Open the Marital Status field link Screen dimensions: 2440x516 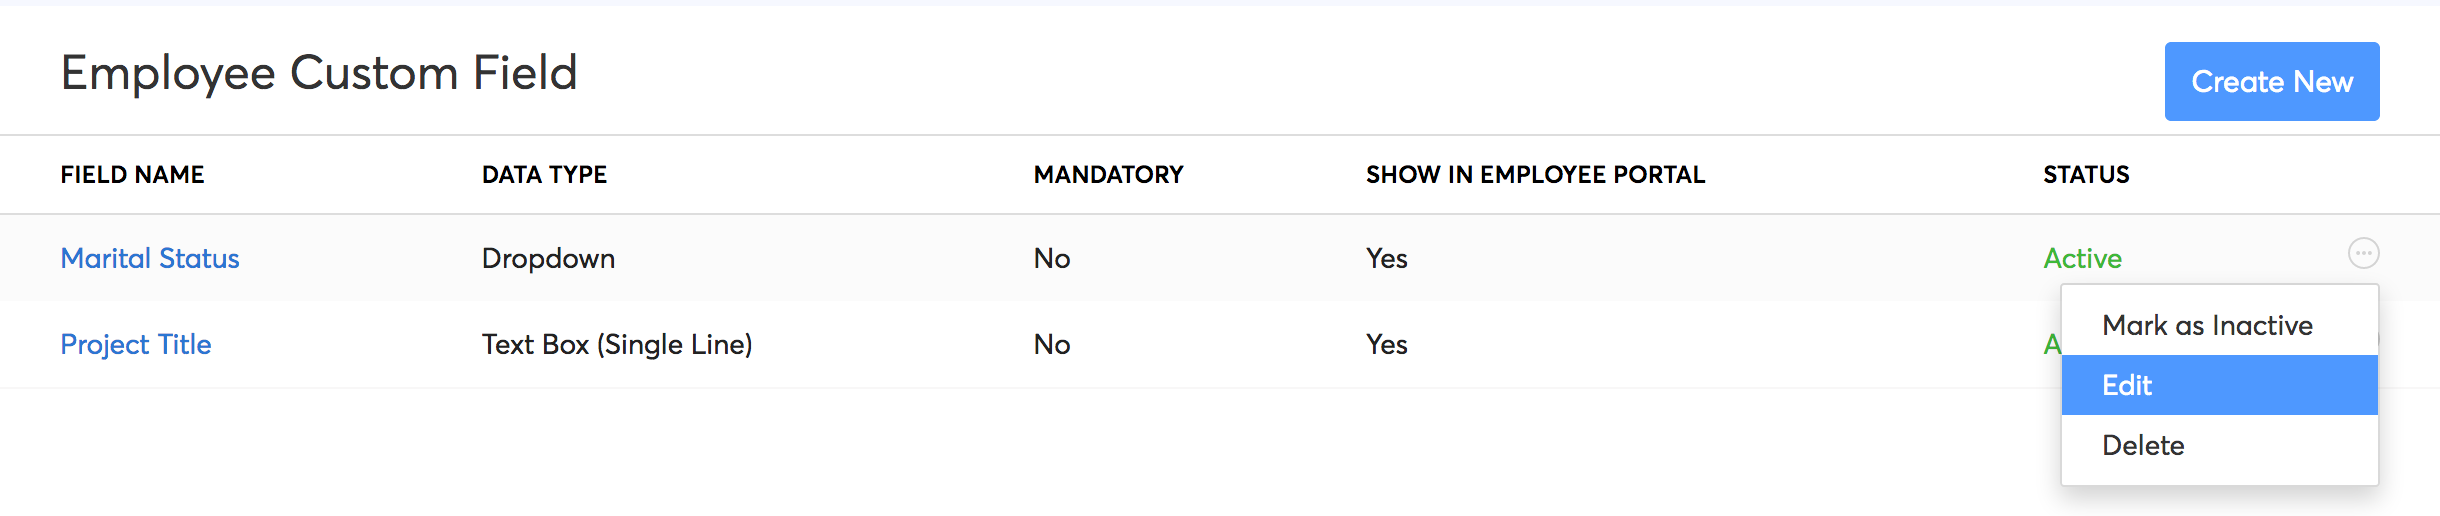pyautogui.click(x=150, y=259)
